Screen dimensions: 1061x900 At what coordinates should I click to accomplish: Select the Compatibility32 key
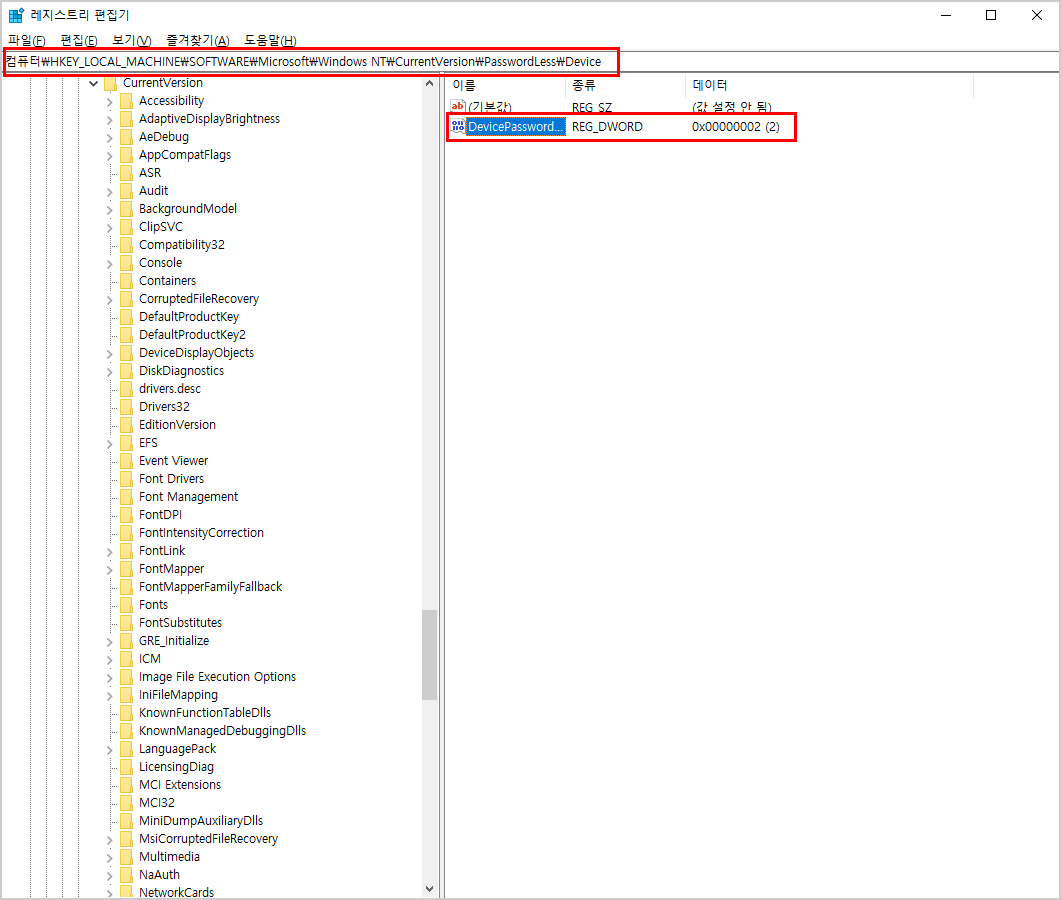(x=181, y=244)
